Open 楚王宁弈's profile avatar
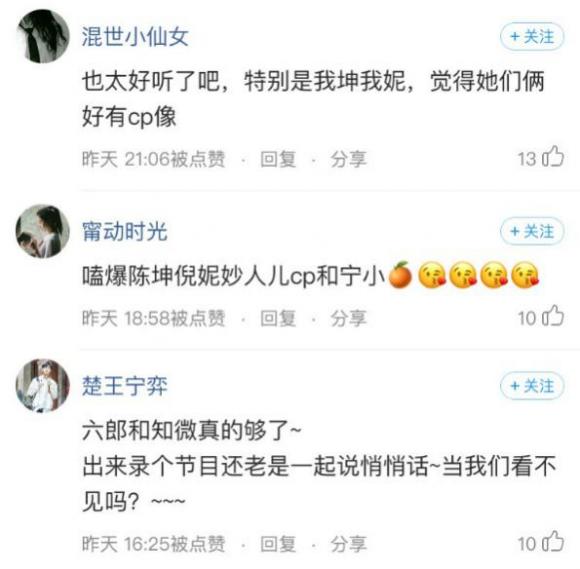This screenshot has width=580, height=569. [43, 385]
